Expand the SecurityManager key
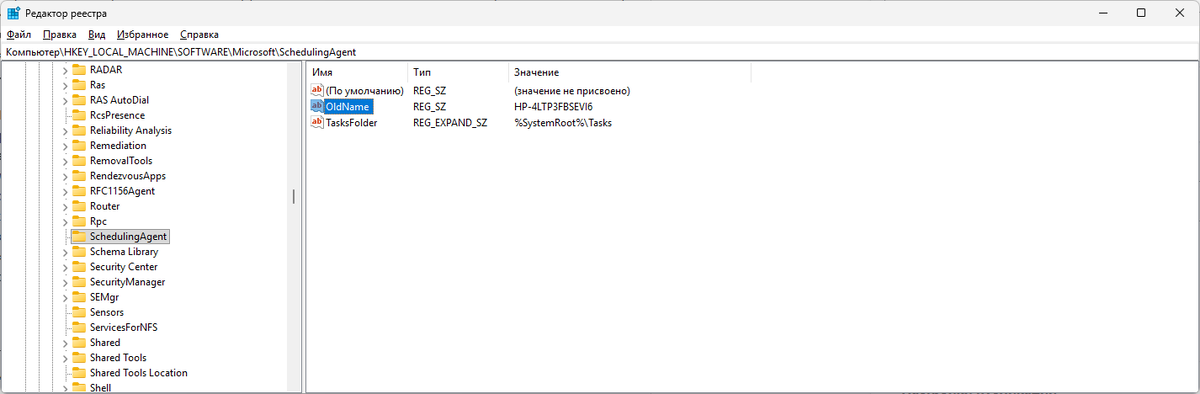The width and height of the screenshot is (1200, 394). coord(65,282)
